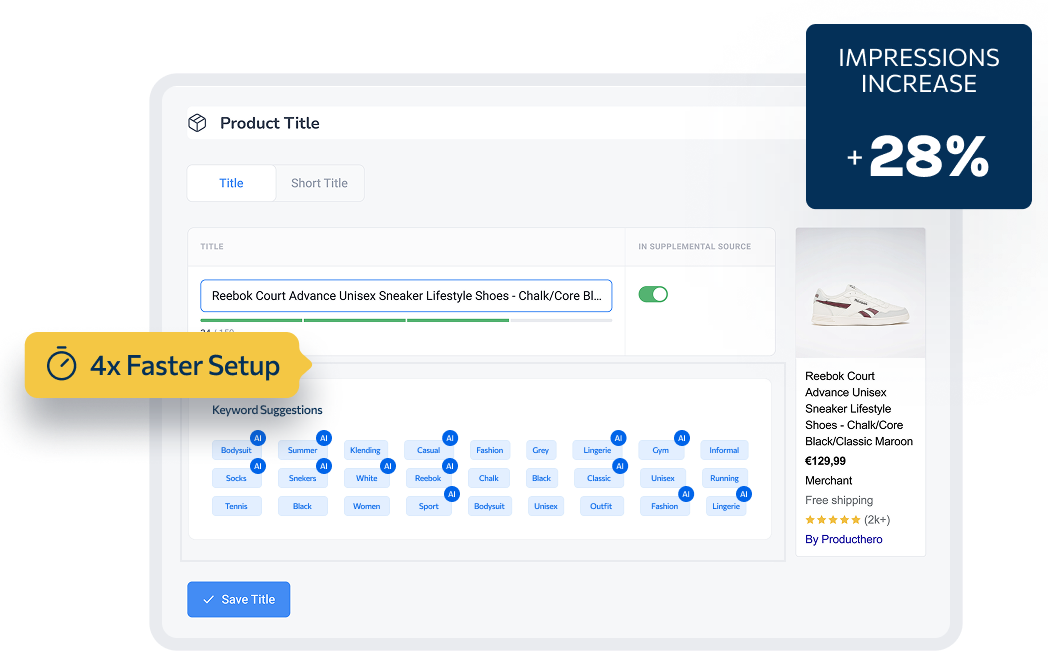Add the Casual keyword suggestion
This screenshot has height=654, width=1048.
point(428,450)
